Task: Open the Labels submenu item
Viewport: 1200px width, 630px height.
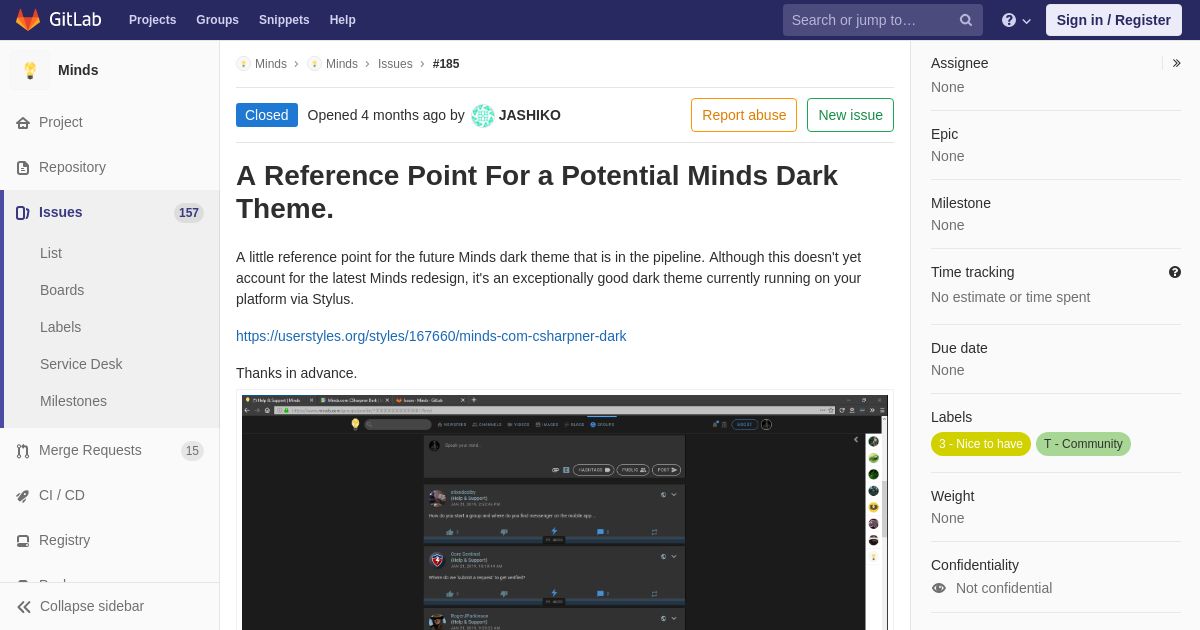Action: pyautogui.click(x=61, y=327)
